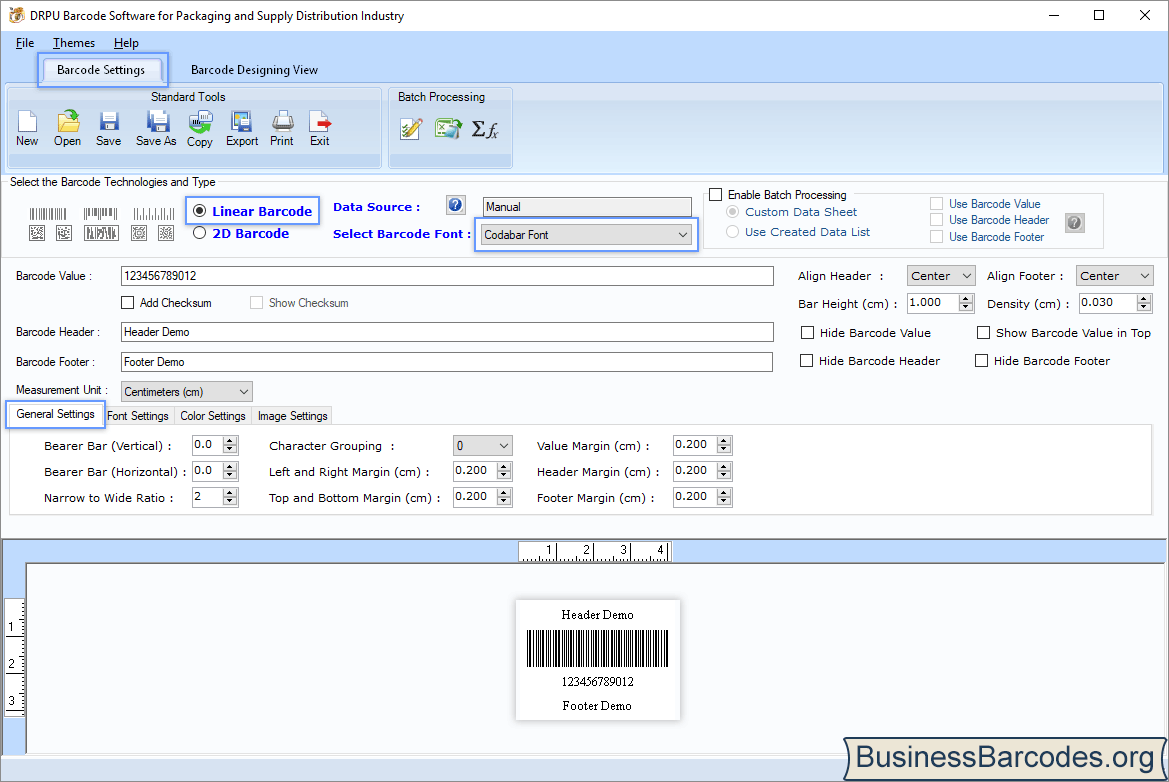1169x782 pixels.
Task: Enable Batch Processing checkbox
Action: pos(716,195)
